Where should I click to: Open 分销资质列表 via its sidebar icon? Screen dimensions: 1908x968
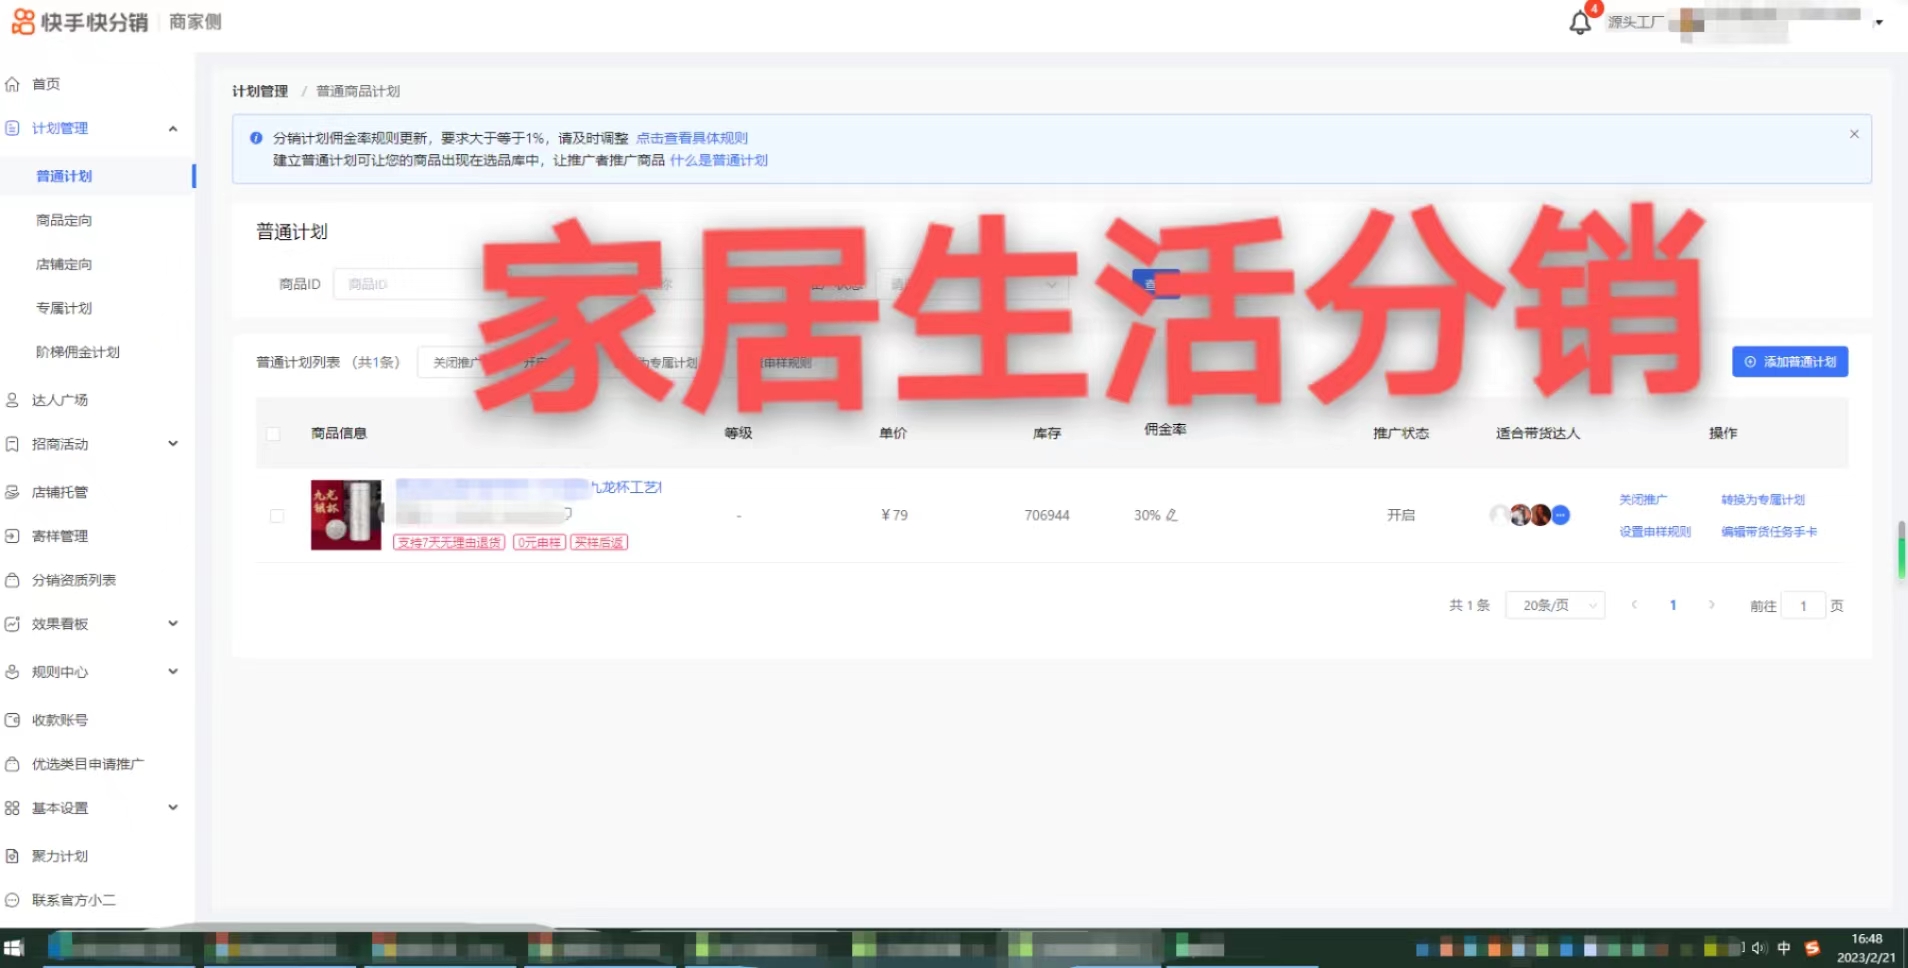tap(13, 579)
